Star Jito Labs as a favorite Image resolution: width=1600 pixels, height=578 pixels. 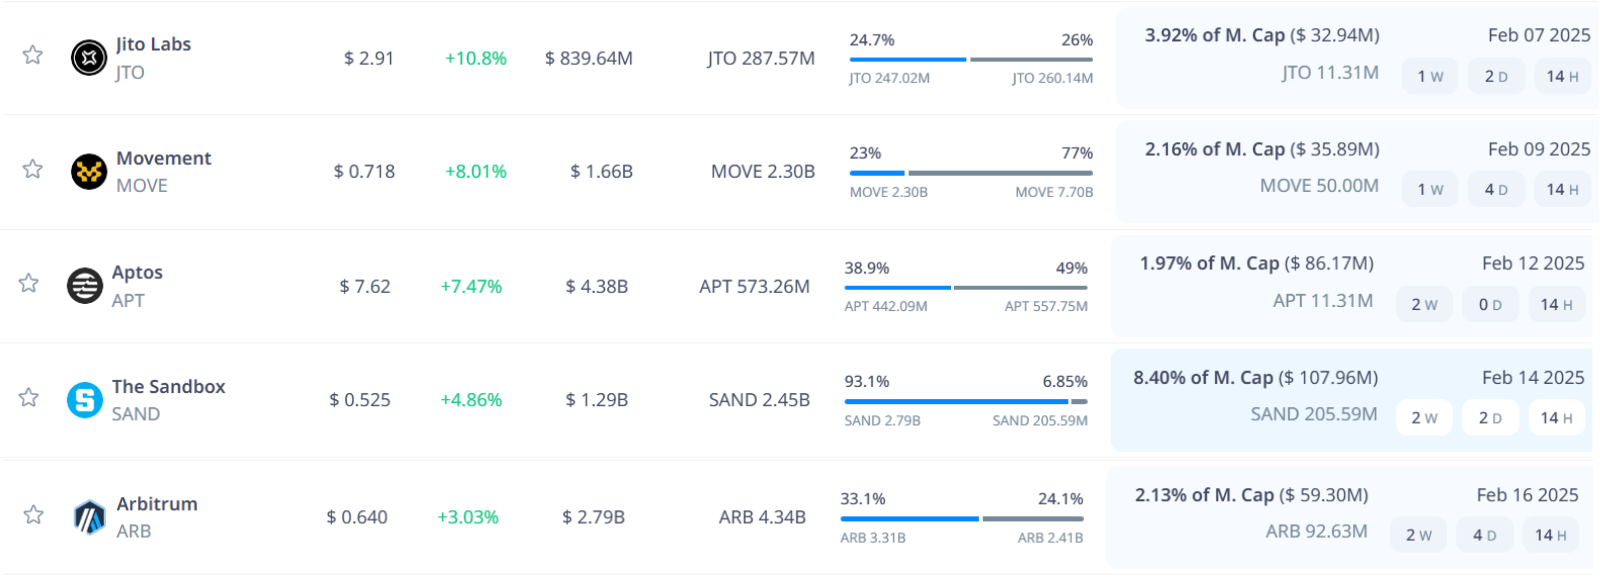[33, 55]
